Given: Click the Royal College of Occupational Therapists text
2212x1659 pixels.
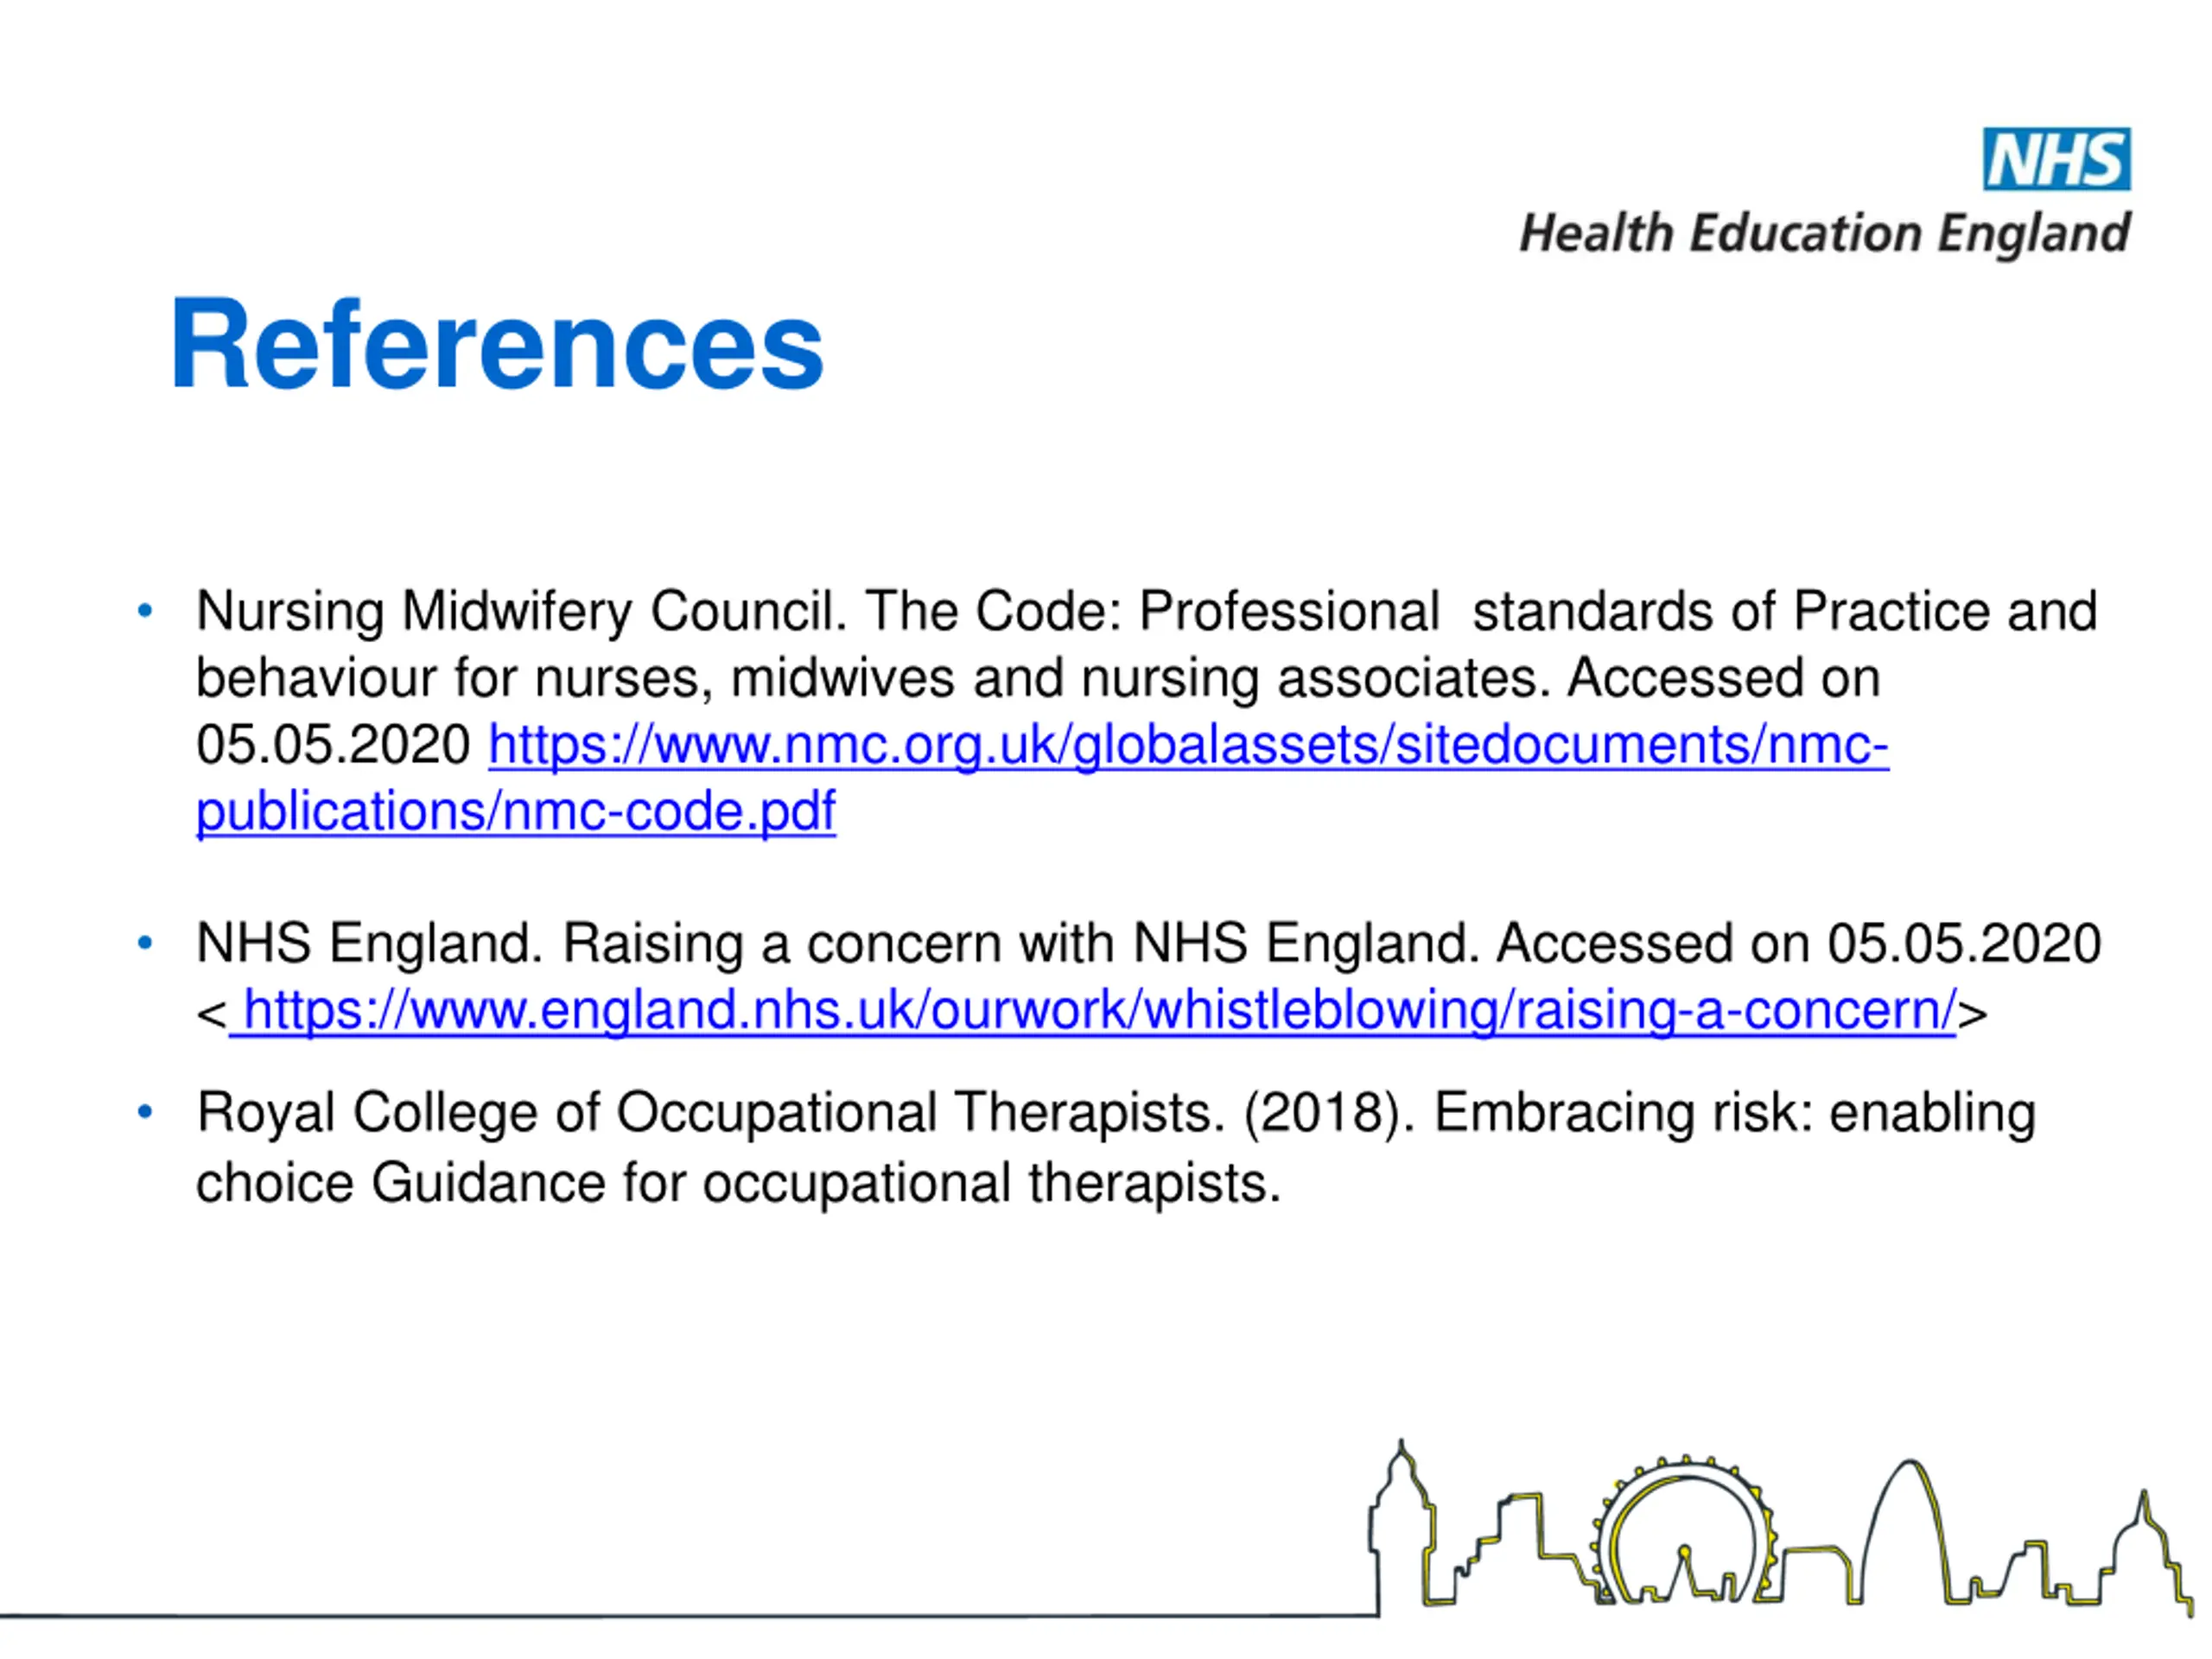Looking at the screenshot, I should (710, 1112).
